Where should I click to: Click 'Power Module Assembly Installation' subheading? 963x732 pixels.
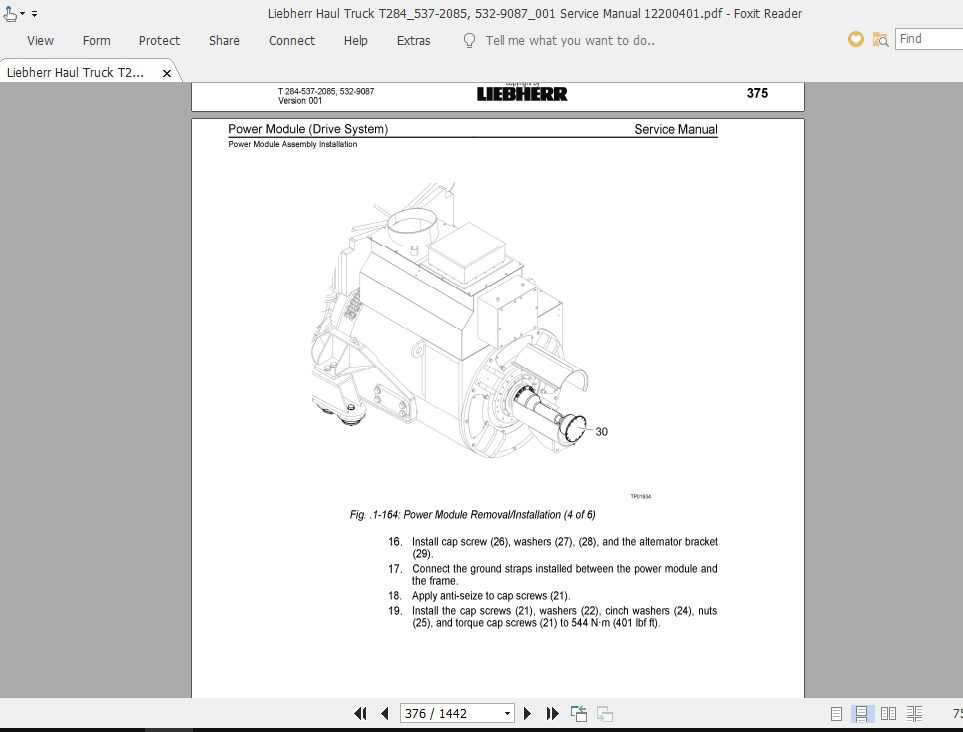pos(292,144)
